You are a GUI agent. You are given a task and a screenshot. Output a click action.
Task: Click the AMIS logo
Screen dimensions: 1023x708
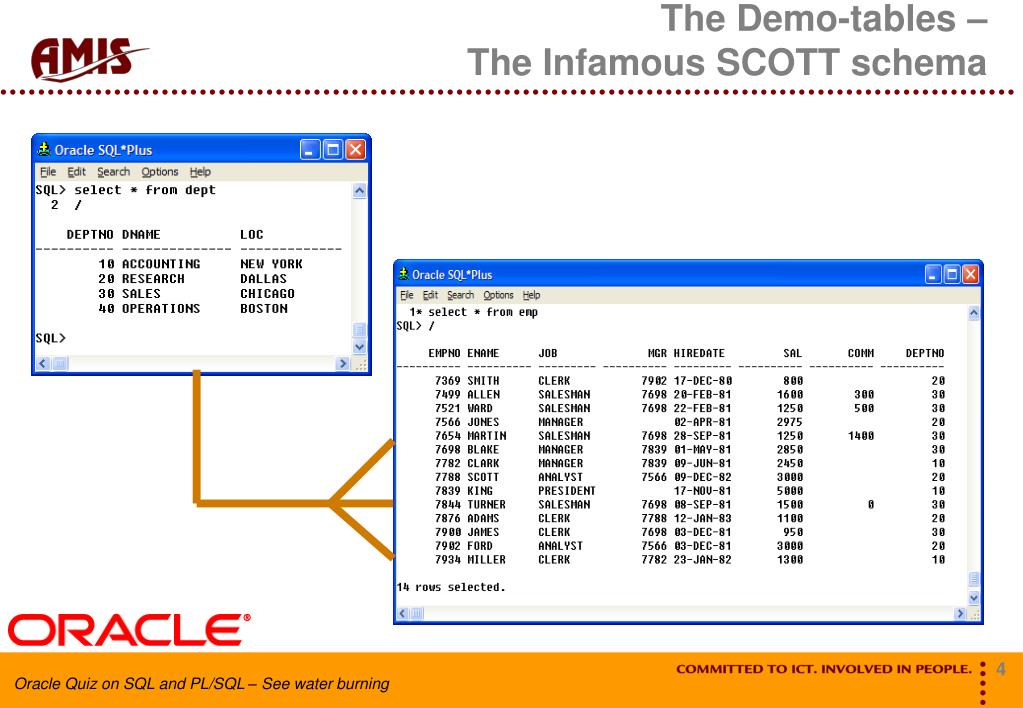88,60
